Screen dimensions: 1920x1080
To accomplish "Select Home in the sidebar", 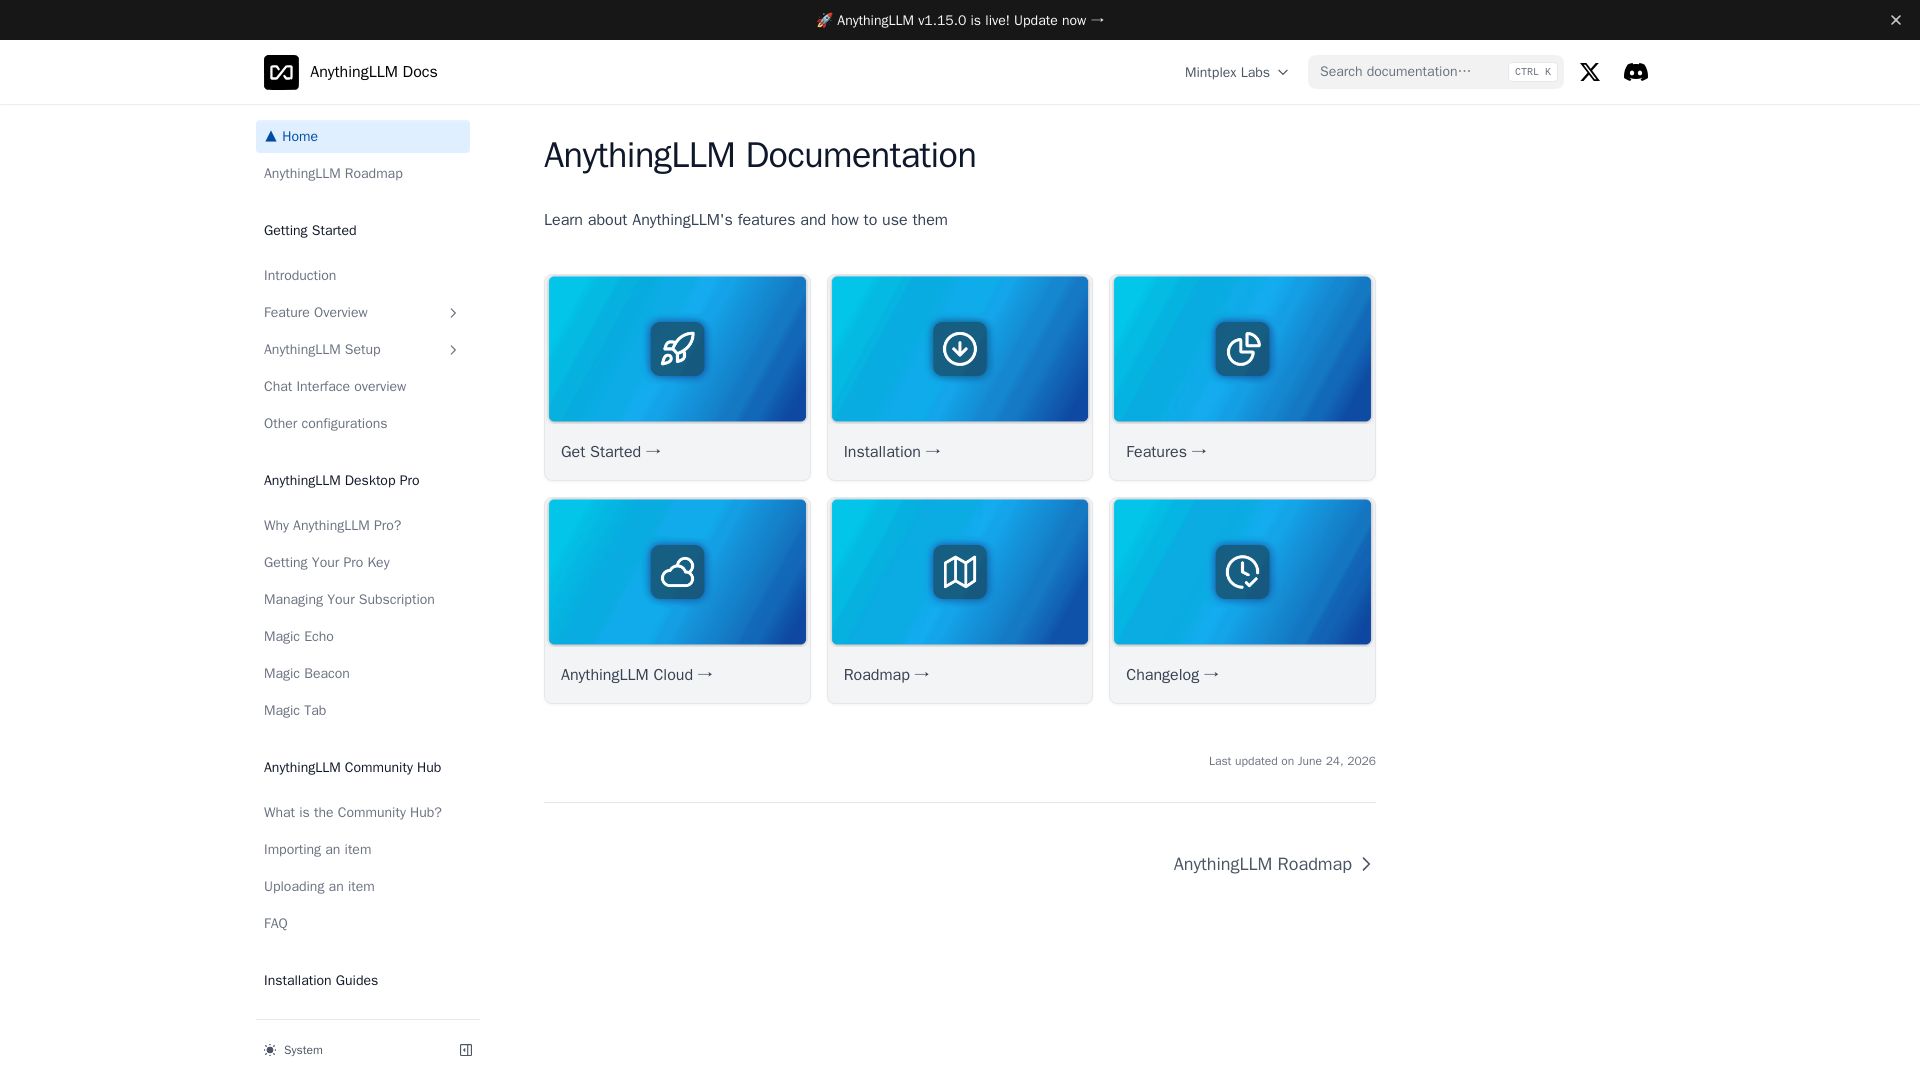I will [363, 137].
